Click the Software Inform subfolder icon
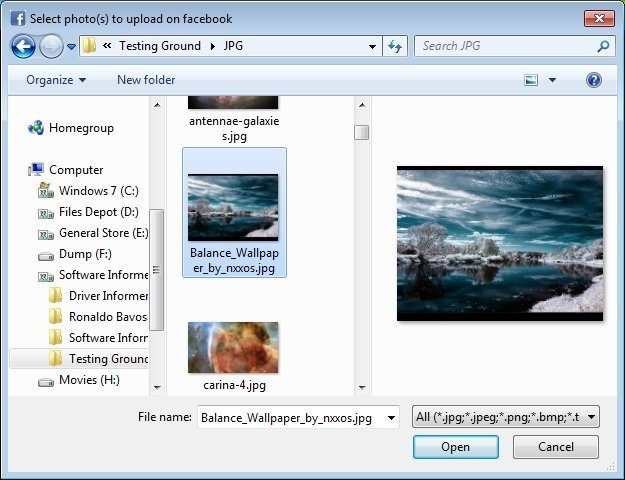This screenshot has width=625, height=480. [55, 338]
